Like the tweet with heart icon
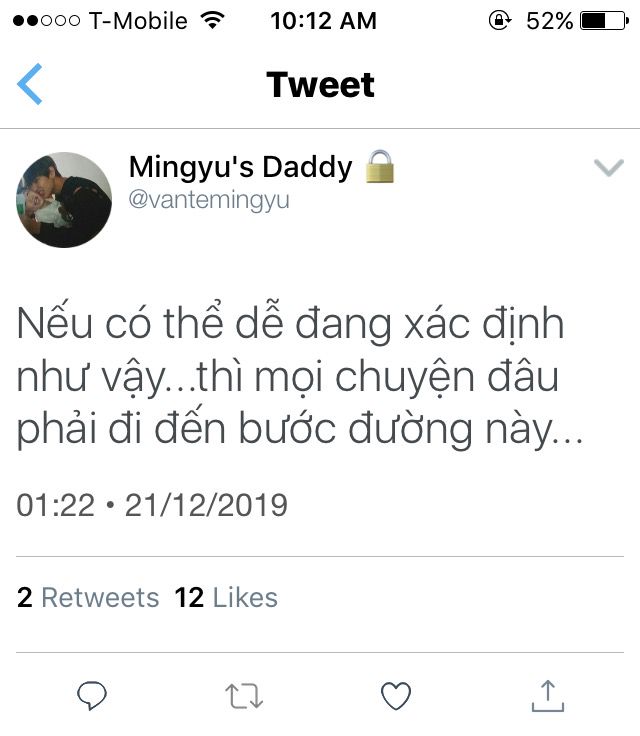This screenshot has height=736, width=640. (x=396, y=696)
